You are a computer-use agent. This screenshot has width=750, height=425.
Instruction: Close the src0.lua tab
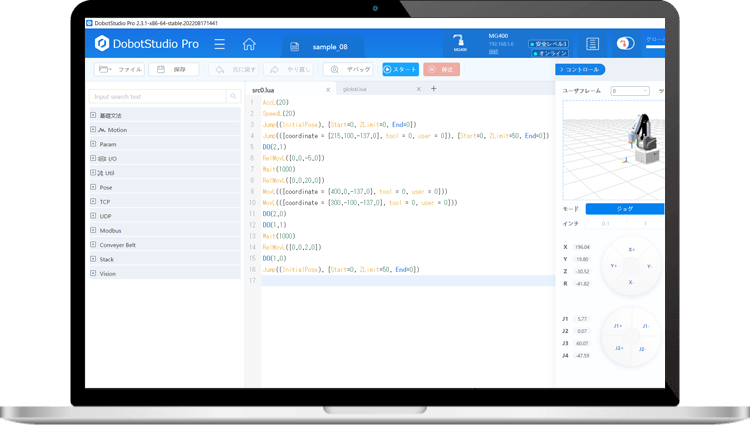tap(328, 89)
